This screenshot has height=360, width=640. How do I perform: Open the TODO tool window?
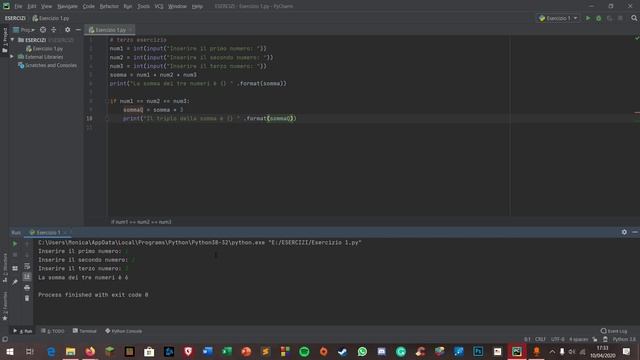53,331
